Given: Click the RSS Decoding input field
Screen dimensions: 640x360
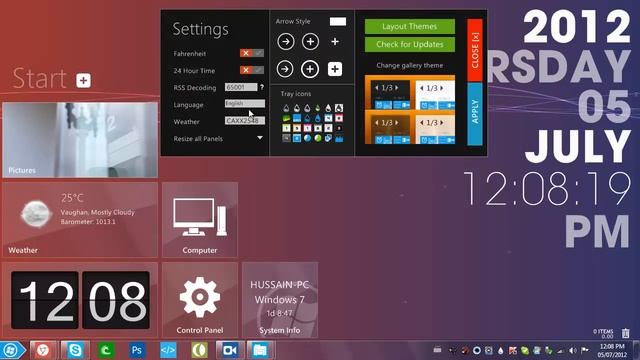Looking at the screenshot, I should click(241, 87).
